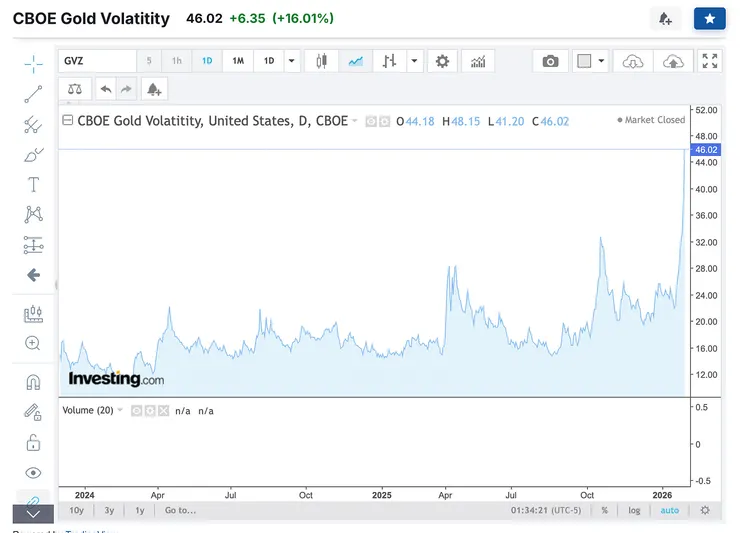Add price alert bell at page top
The width and height of the screenshot is (740, 533).
[665, 18]
